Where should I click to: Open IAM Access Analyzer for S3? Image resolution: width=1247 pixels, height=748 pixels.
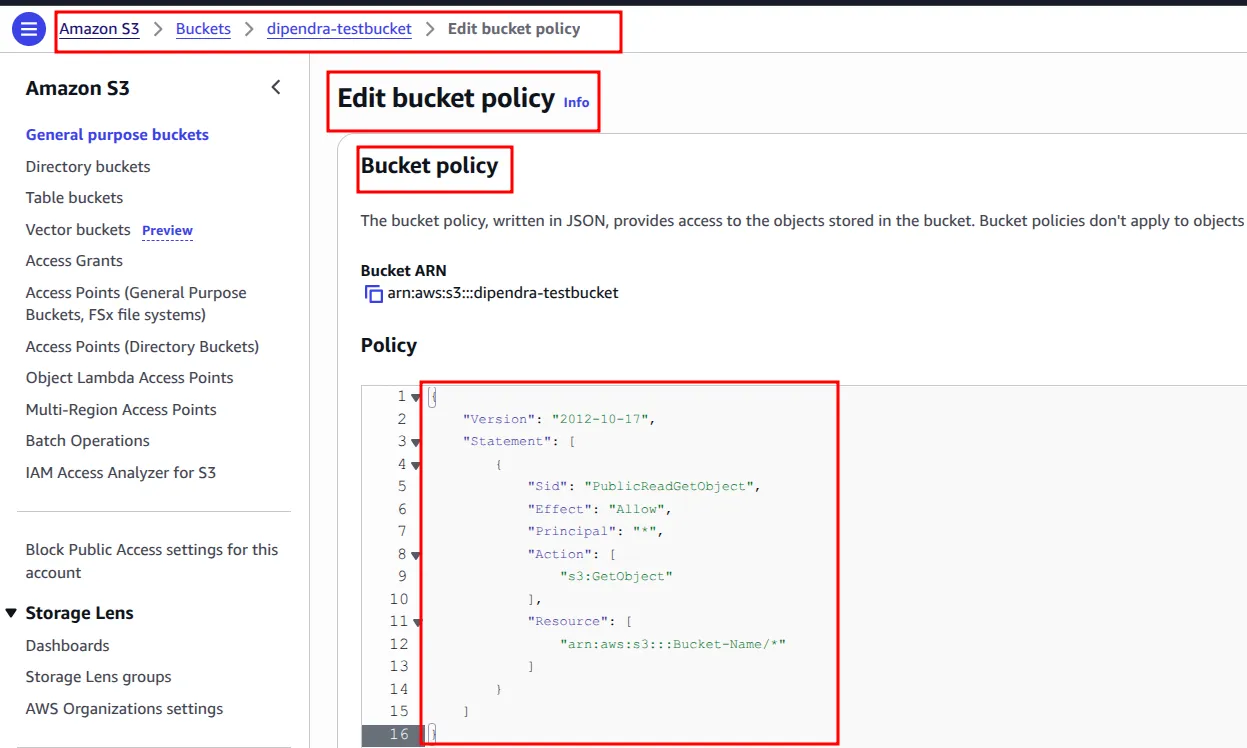(120, 473)
